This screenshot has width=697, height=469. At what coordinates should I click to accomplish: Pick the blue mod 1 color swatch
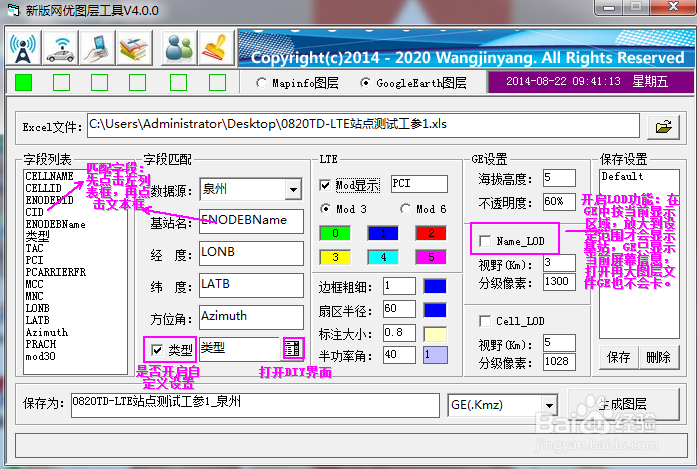(383, 233)
